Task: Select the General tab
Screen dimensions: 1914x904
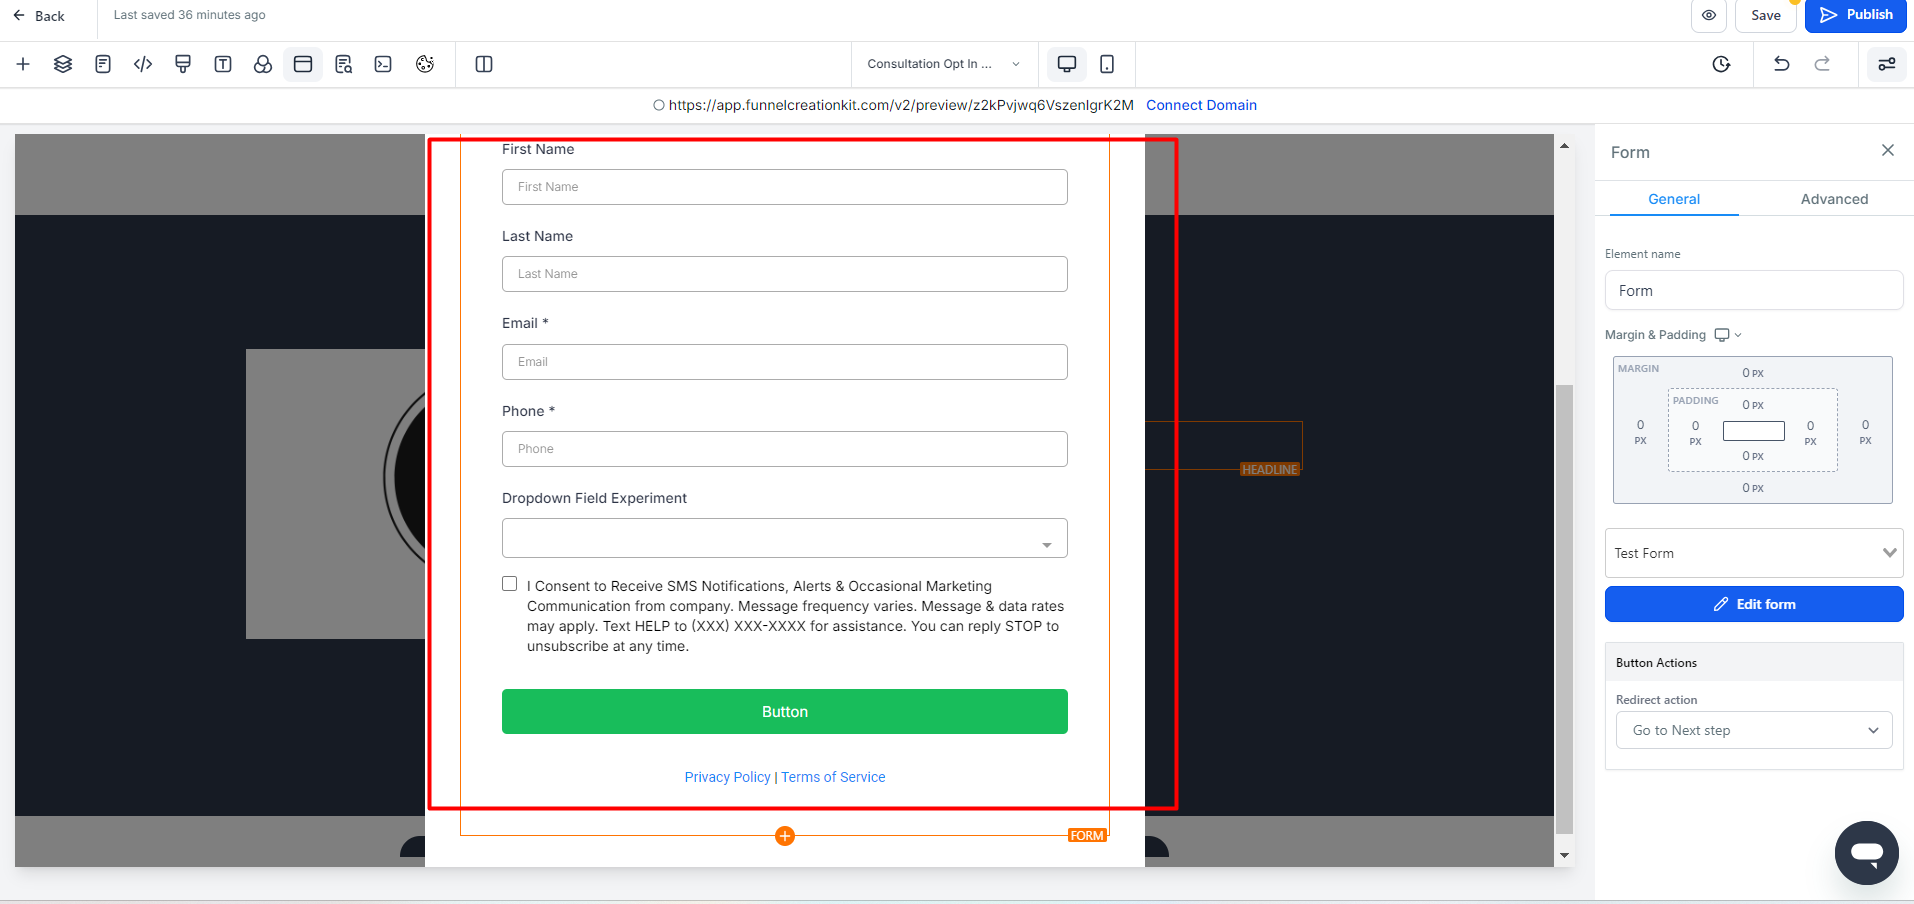Action: click(1674, 199)
